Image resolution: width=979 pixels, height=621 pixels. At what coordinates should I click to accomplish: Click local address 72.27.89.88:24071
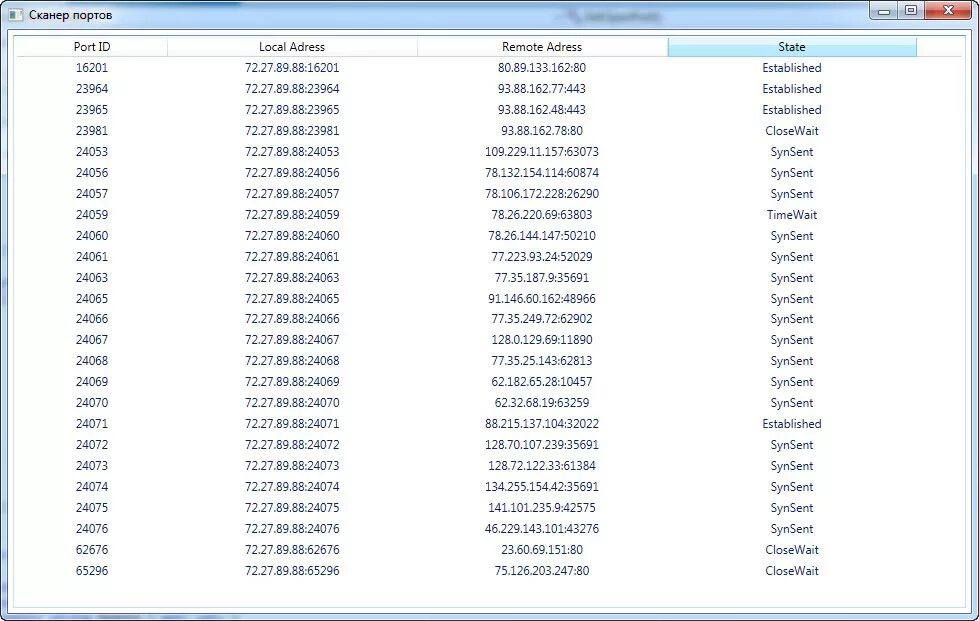coord(292,424)
